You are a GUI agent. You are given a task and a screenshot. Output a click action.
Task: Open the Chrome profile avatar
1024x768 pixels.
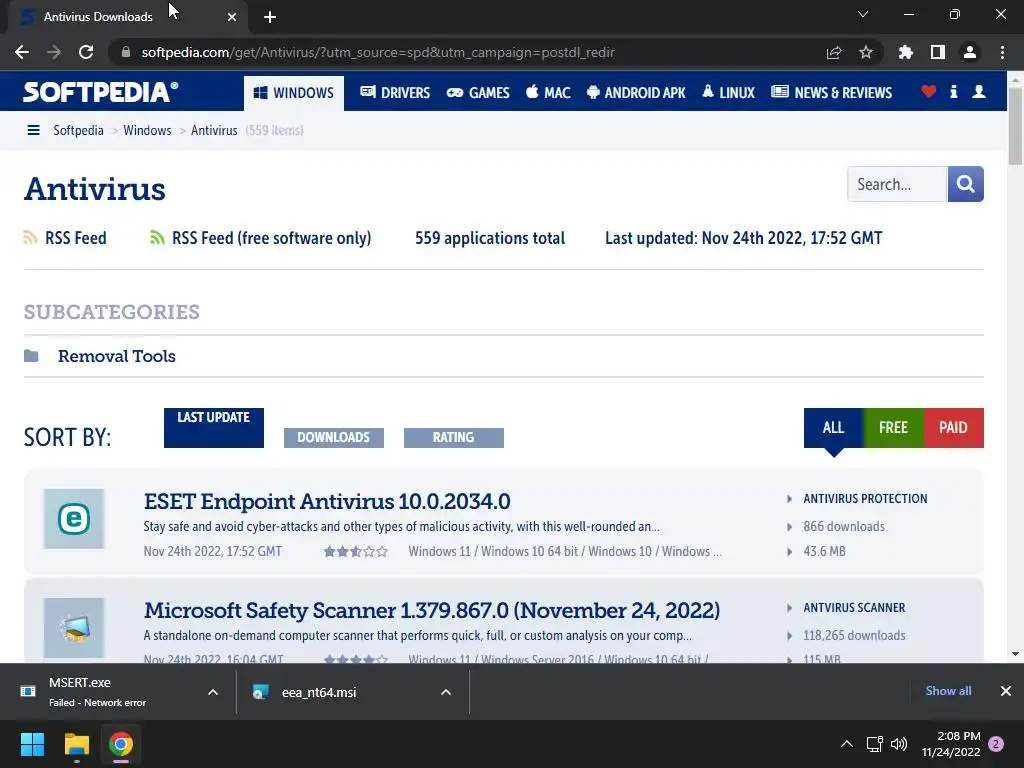coord(970,52)
